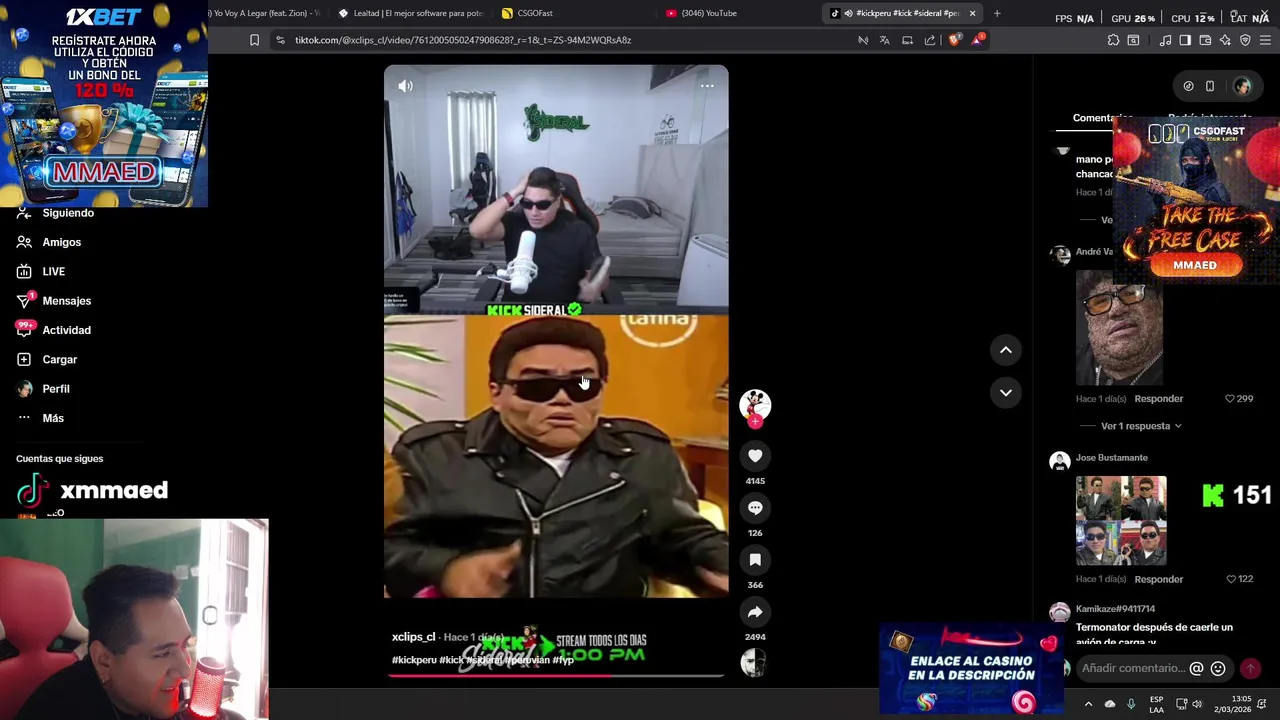Image resolution: width=1280 pixels, height=720 pixels.
Task: Switch to the Lealtad software browser tab
Action: click(410, 13)
